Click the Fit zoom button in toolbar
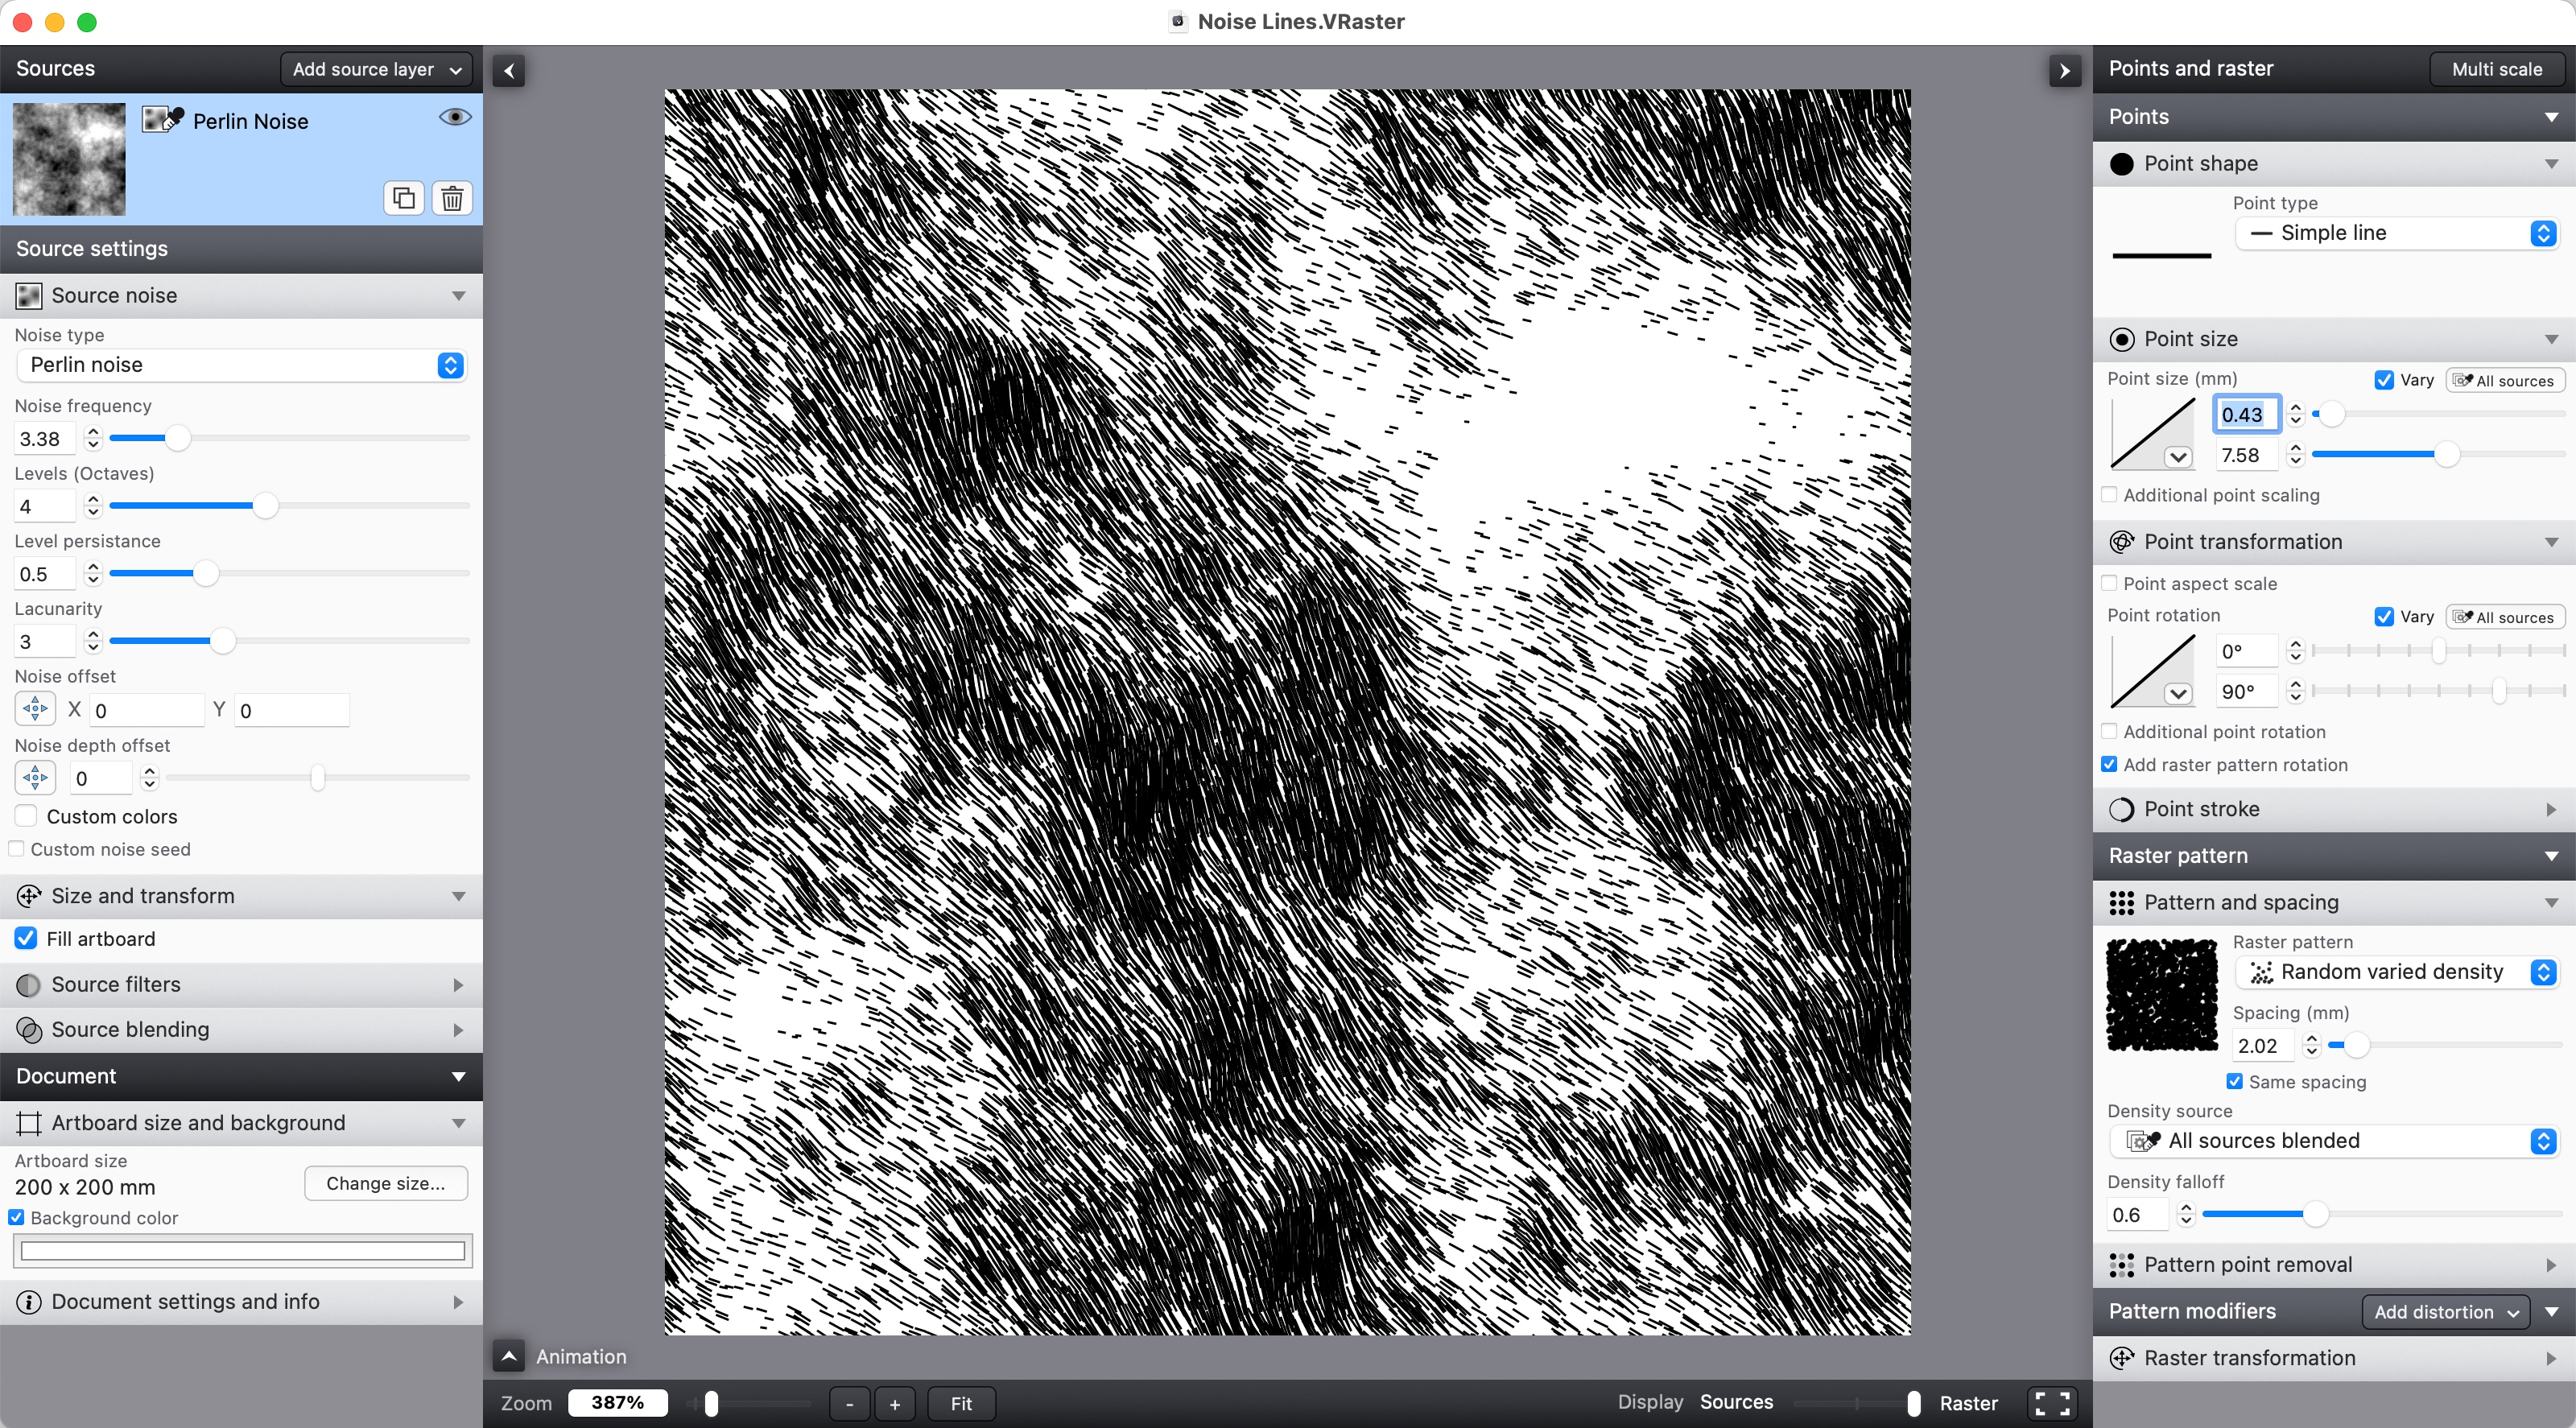The width and height of the screenshot is (2576, 1428). pos(960,1401)
